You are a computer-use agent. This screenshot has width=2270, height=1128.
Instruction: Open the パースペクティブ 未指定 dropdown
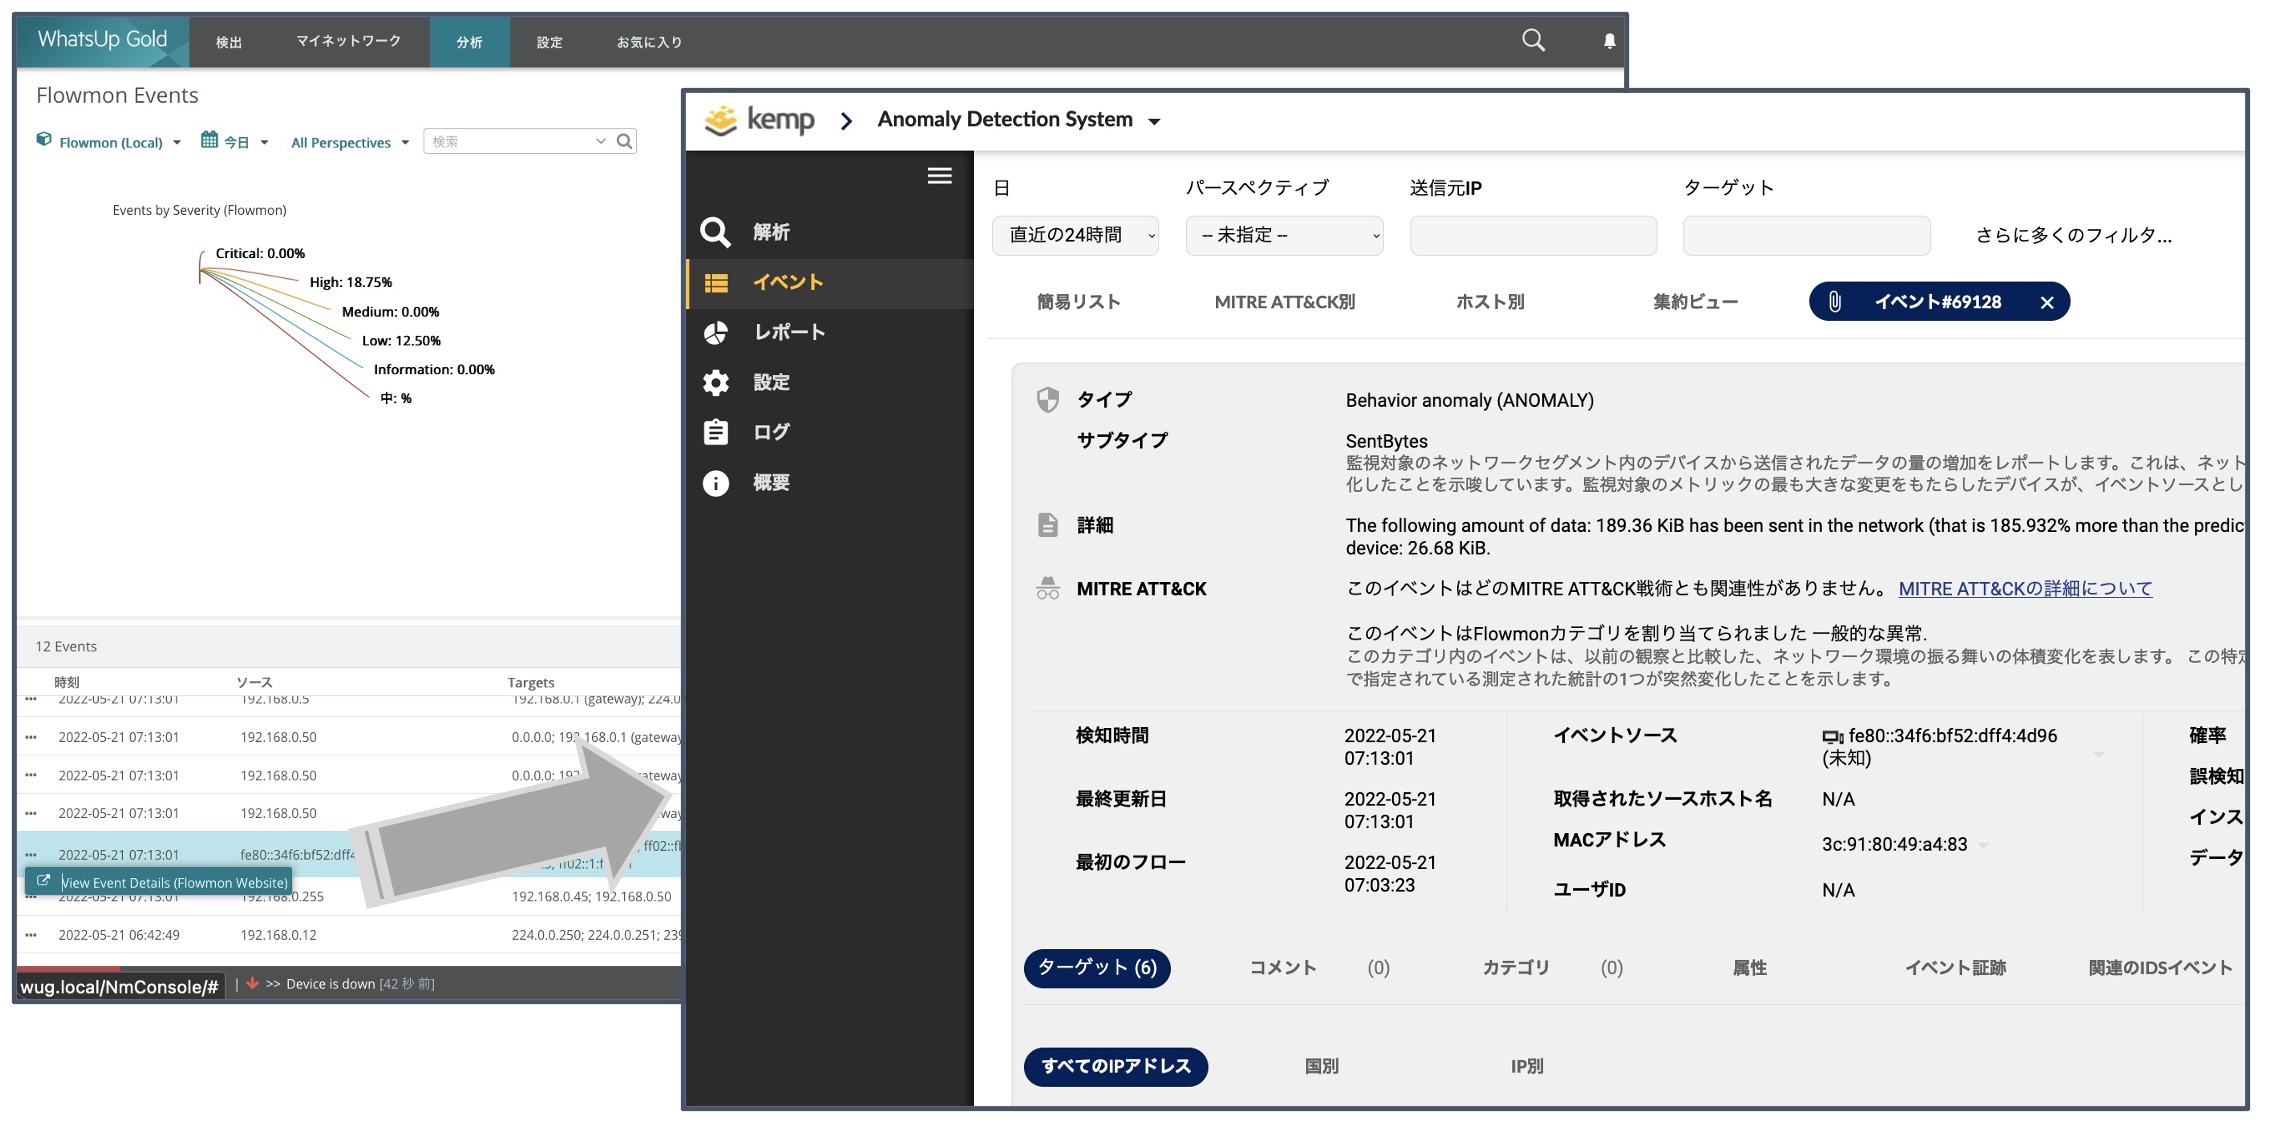pyautogui.click(x=1284, y=236)
